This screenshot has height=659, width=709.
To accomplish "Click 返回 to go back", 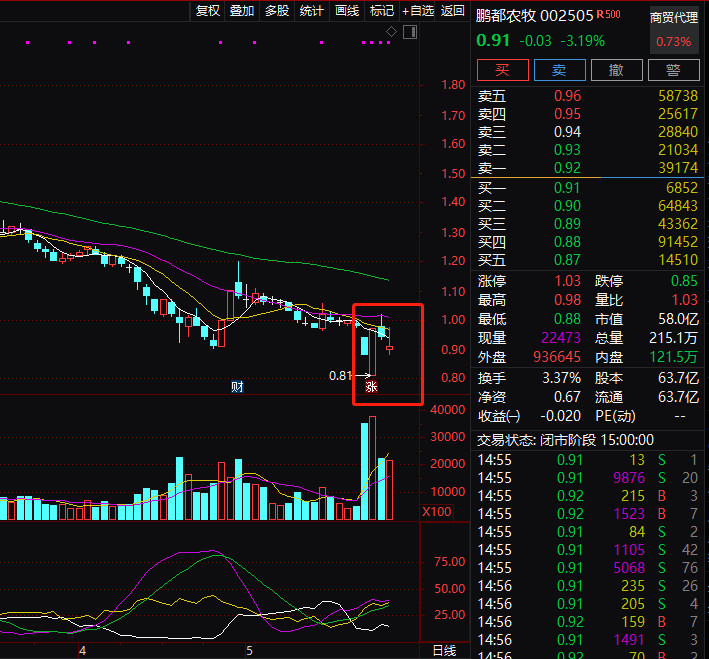I will coord(453,11).
